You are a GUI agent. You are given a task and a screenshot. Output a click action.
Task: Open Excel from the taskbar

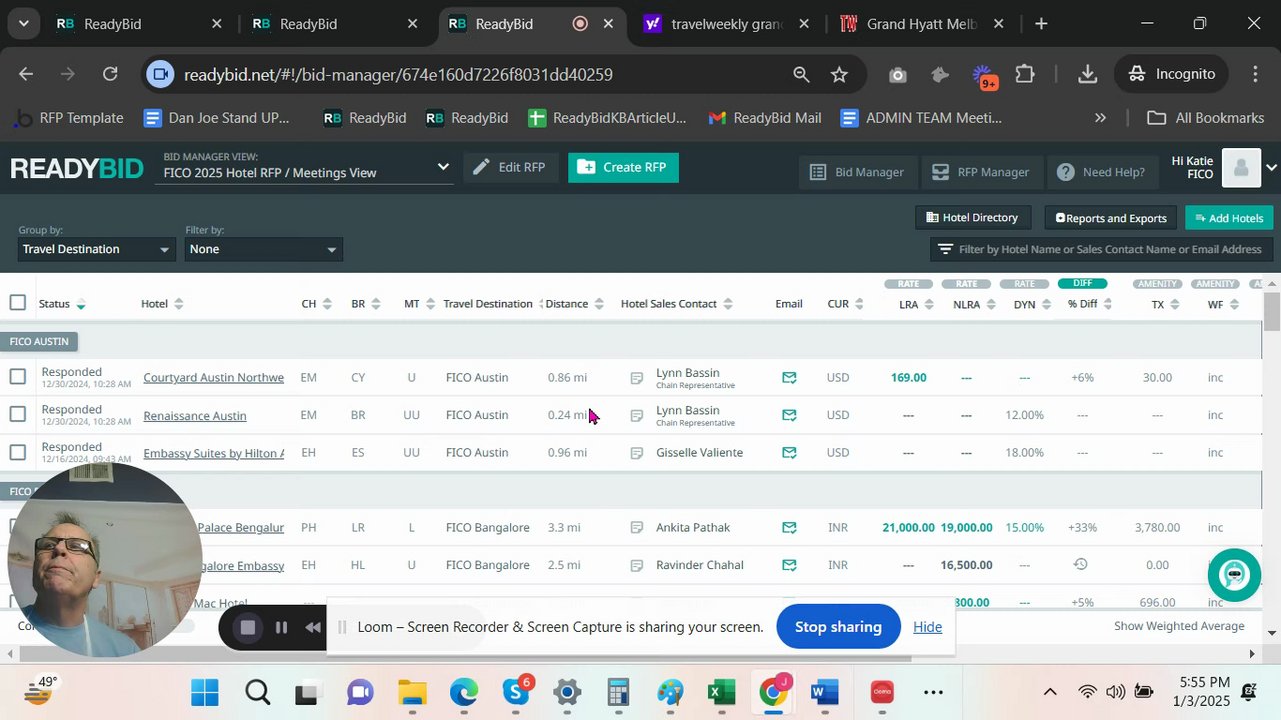pos(721,692)
